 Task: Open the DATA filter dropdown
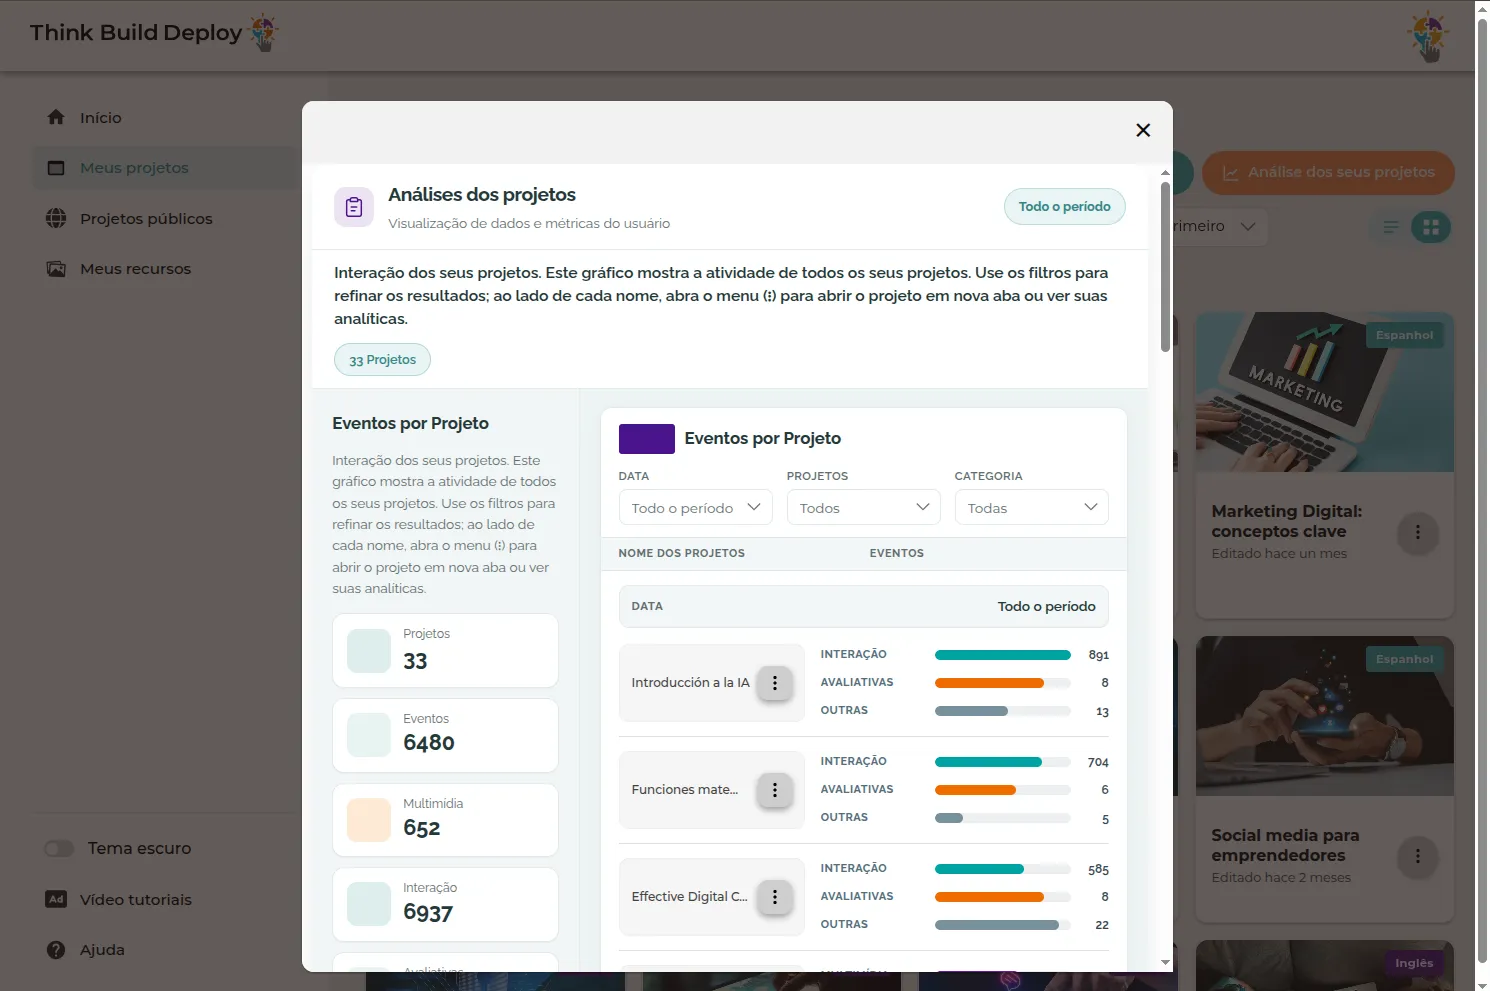click(696, 507)
